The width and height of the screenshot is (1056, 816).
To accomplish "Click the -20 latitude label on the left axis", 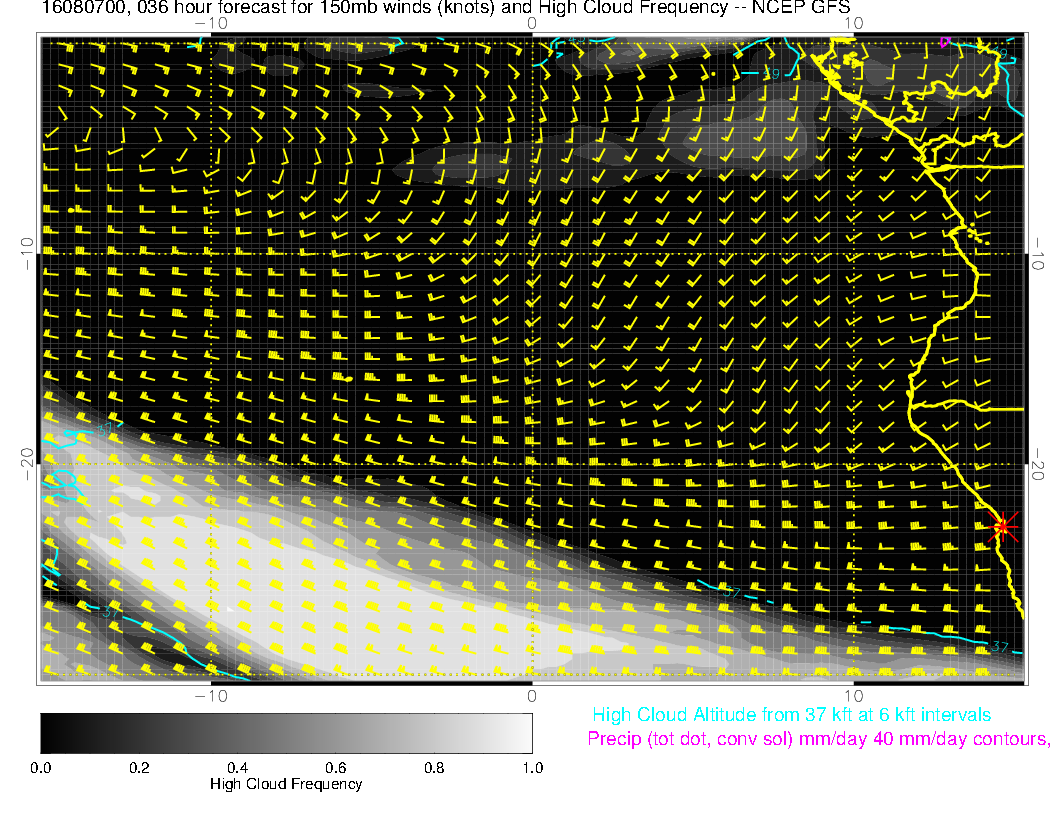I will (x=28, y=464).
